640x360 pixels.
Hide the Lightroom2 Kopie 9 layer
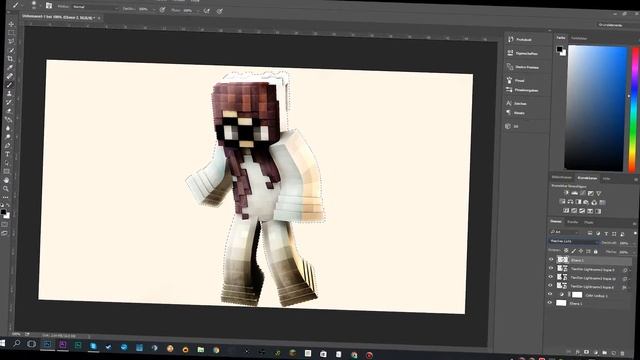(x=551, y=268)
